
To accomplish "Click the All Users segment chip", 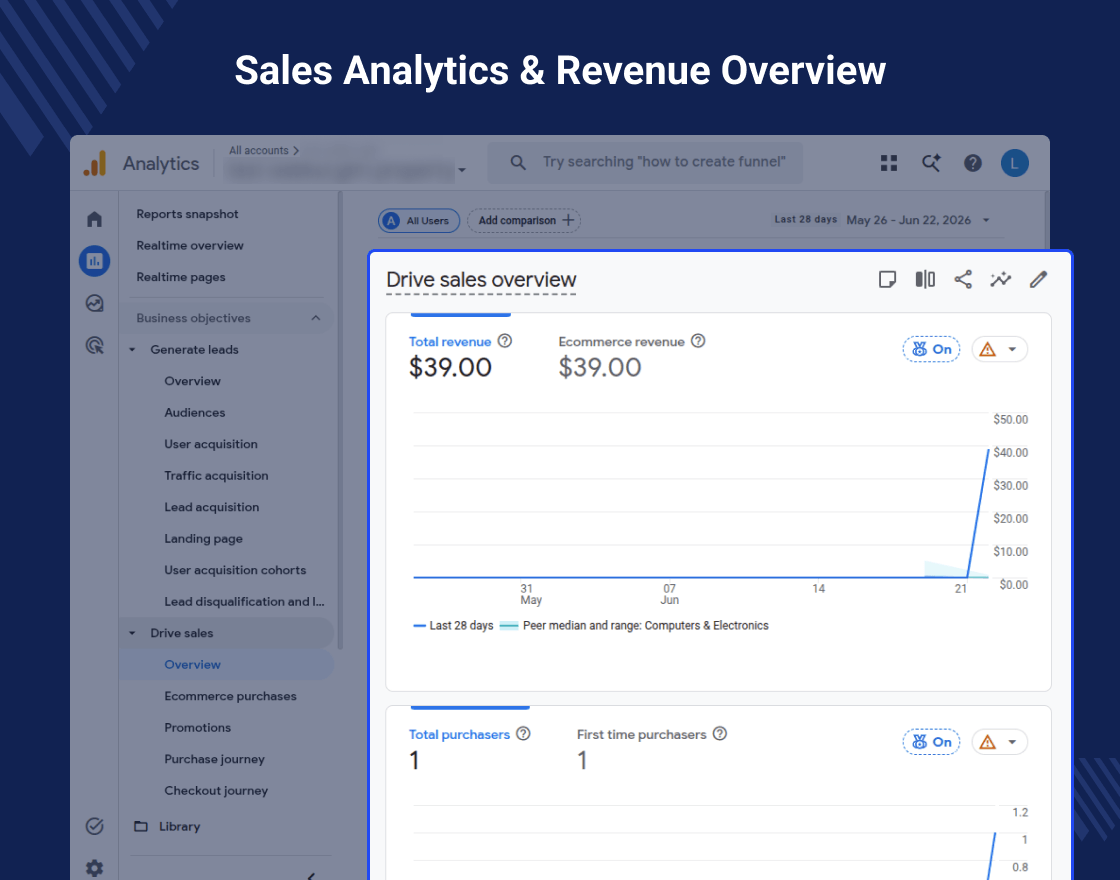I will (x=419, y=221).
